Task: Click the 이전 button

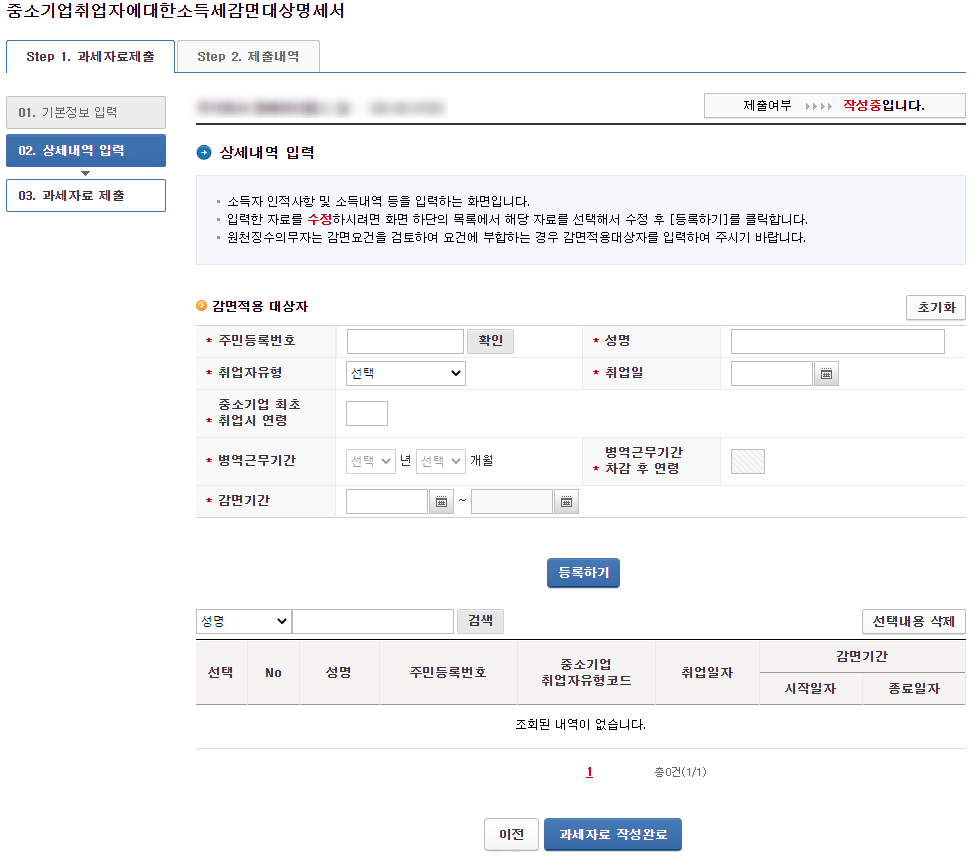Action: [511, 834]
